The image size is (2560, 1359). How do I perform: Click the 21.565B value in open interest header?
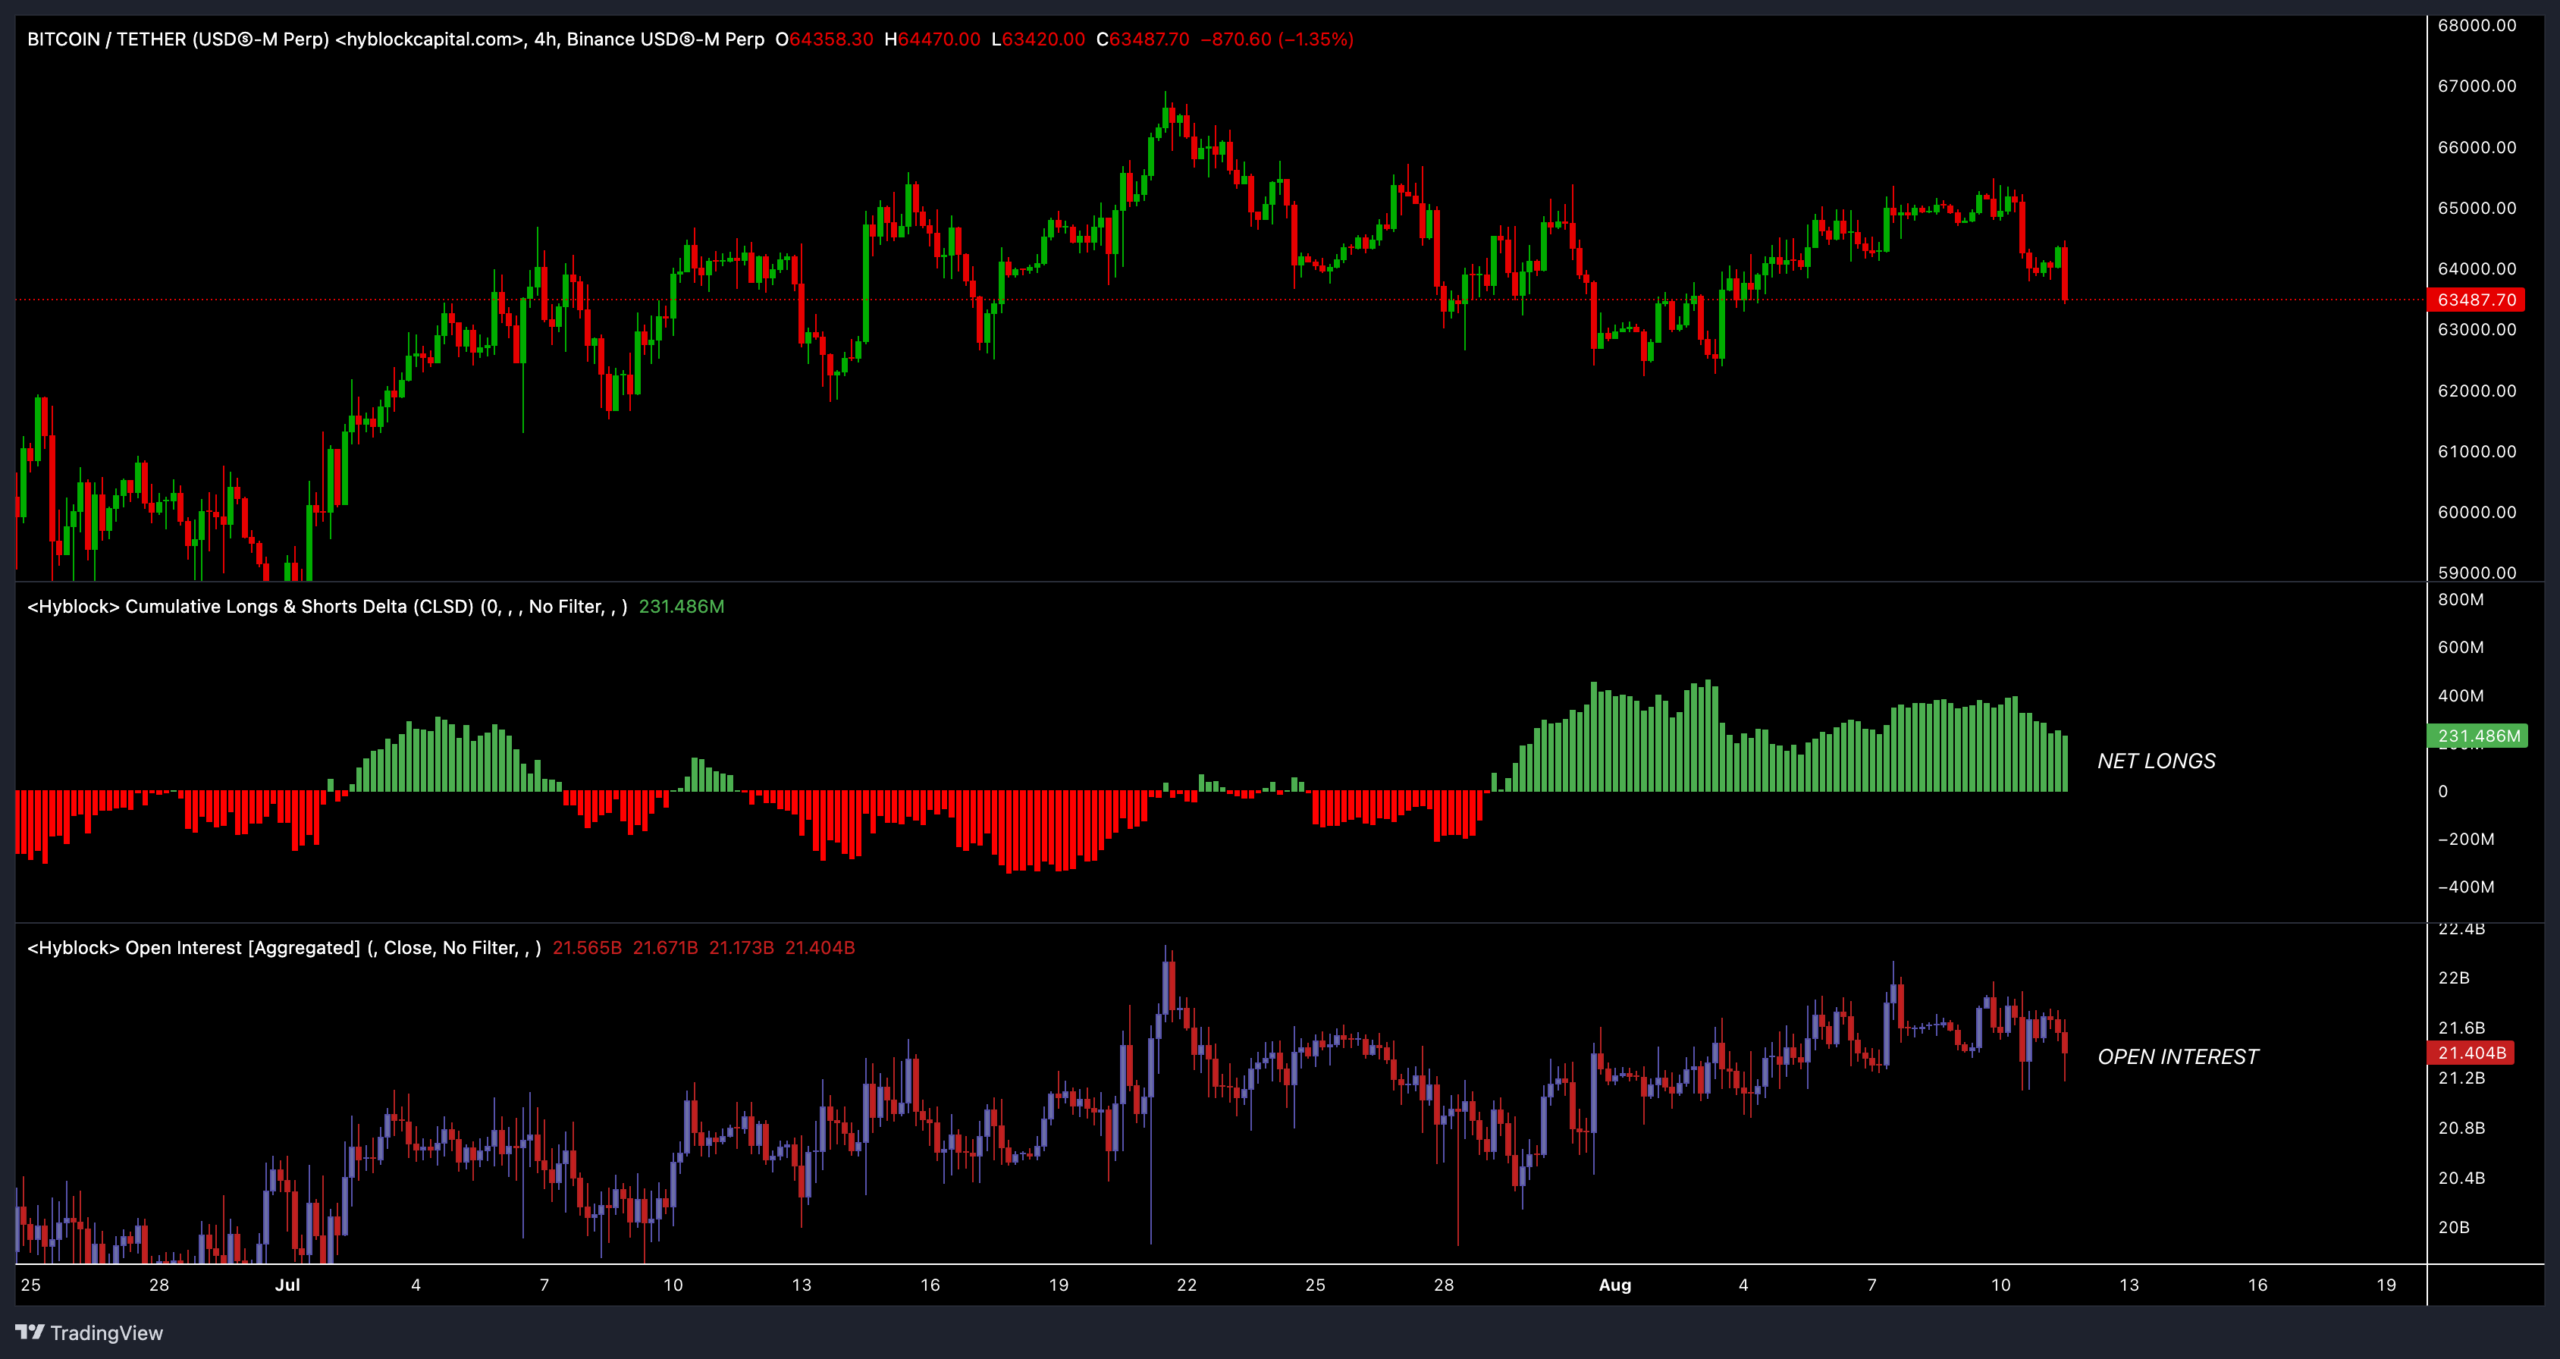tap(586, 947)
